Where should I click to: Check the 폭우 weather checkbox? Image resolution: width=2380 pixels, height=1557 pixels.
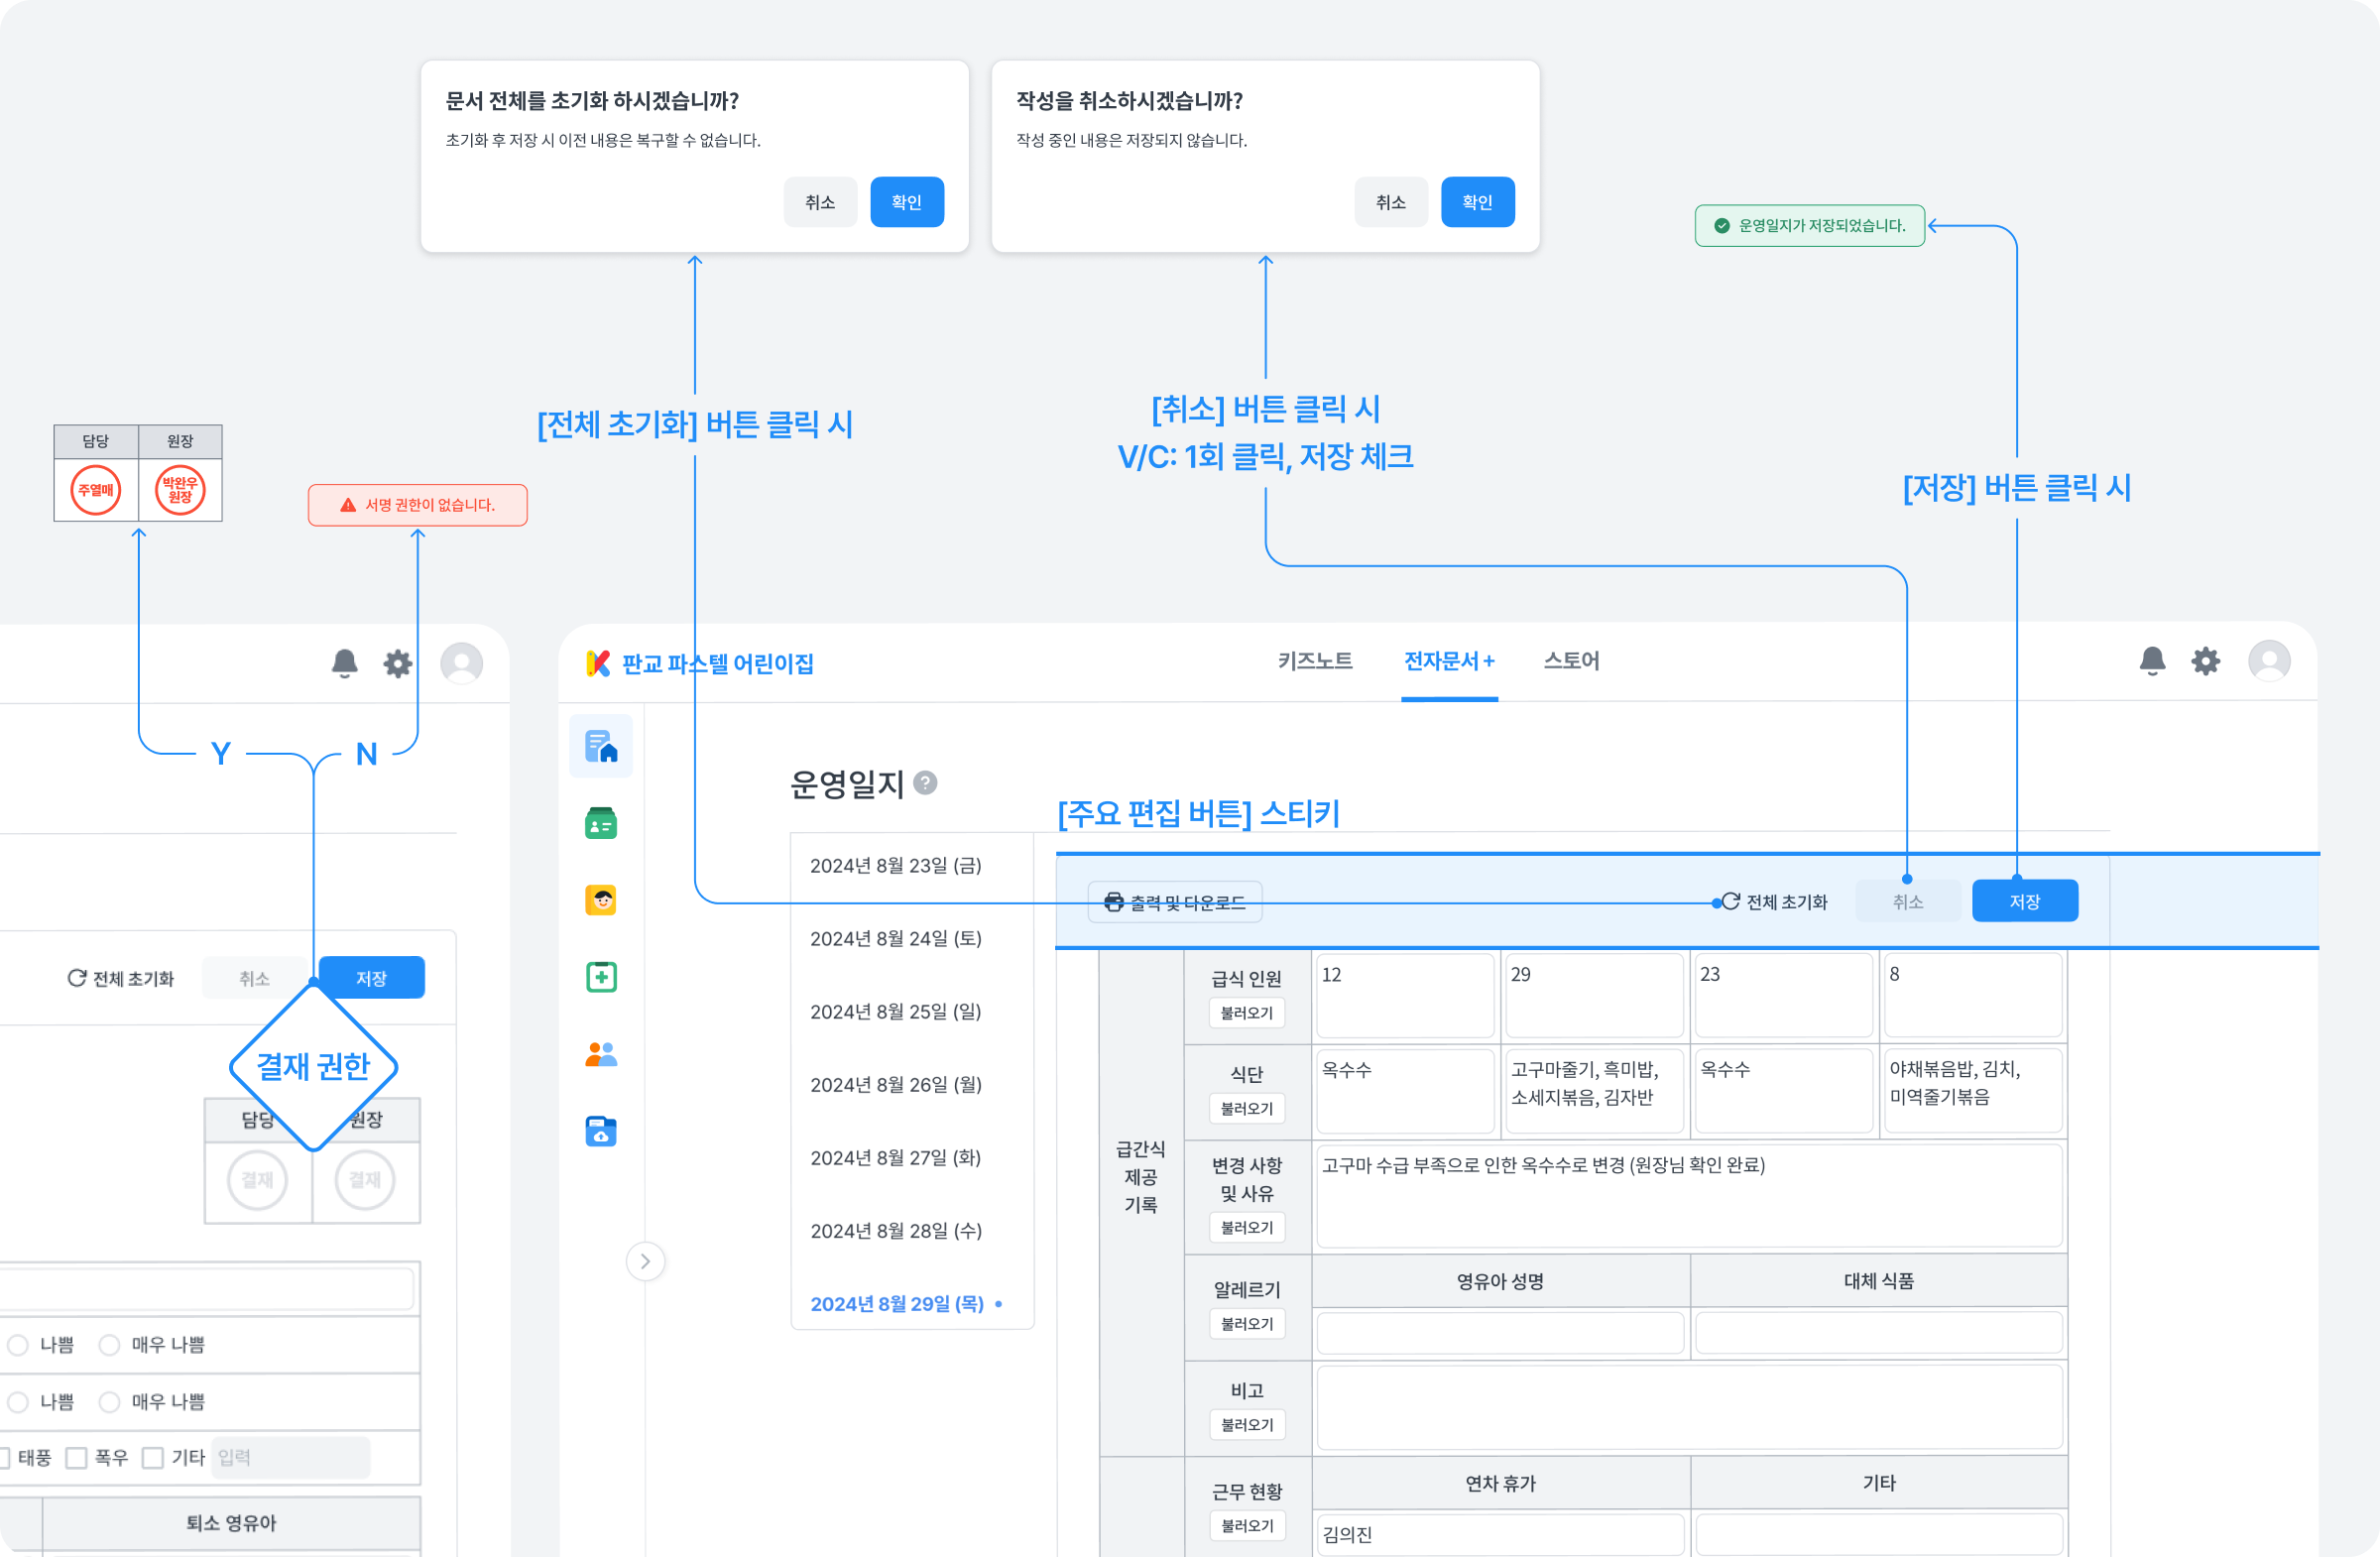77,1458
